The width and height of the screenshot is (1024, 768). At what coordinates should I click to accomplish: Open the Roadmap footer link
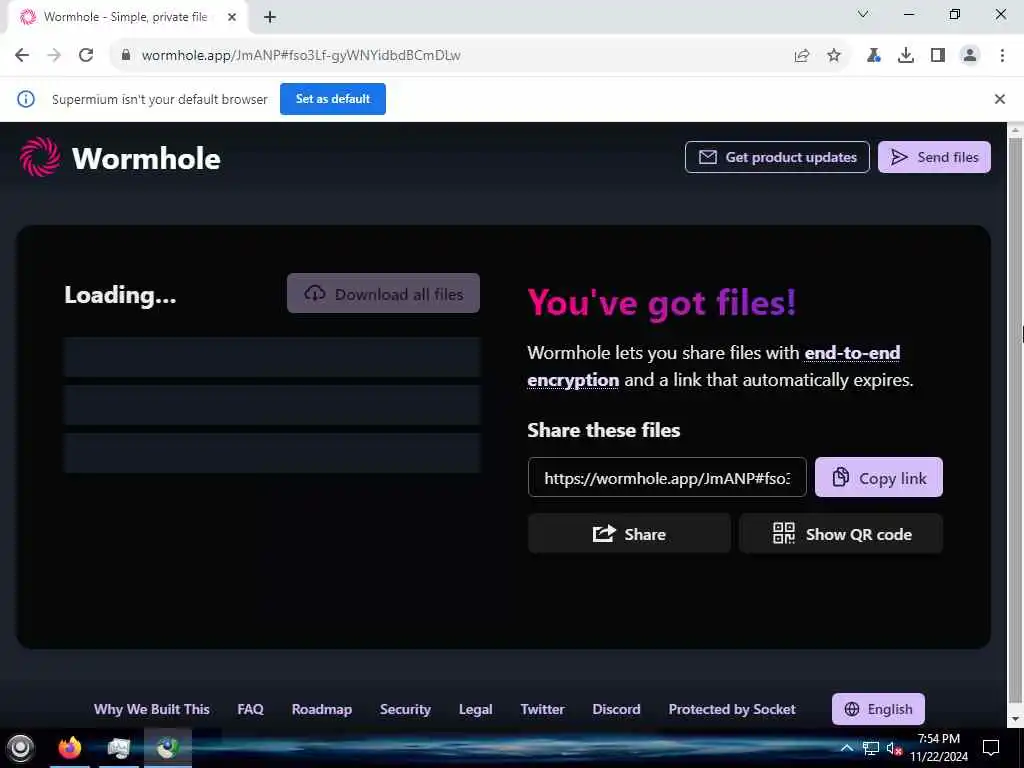(322, 709)
